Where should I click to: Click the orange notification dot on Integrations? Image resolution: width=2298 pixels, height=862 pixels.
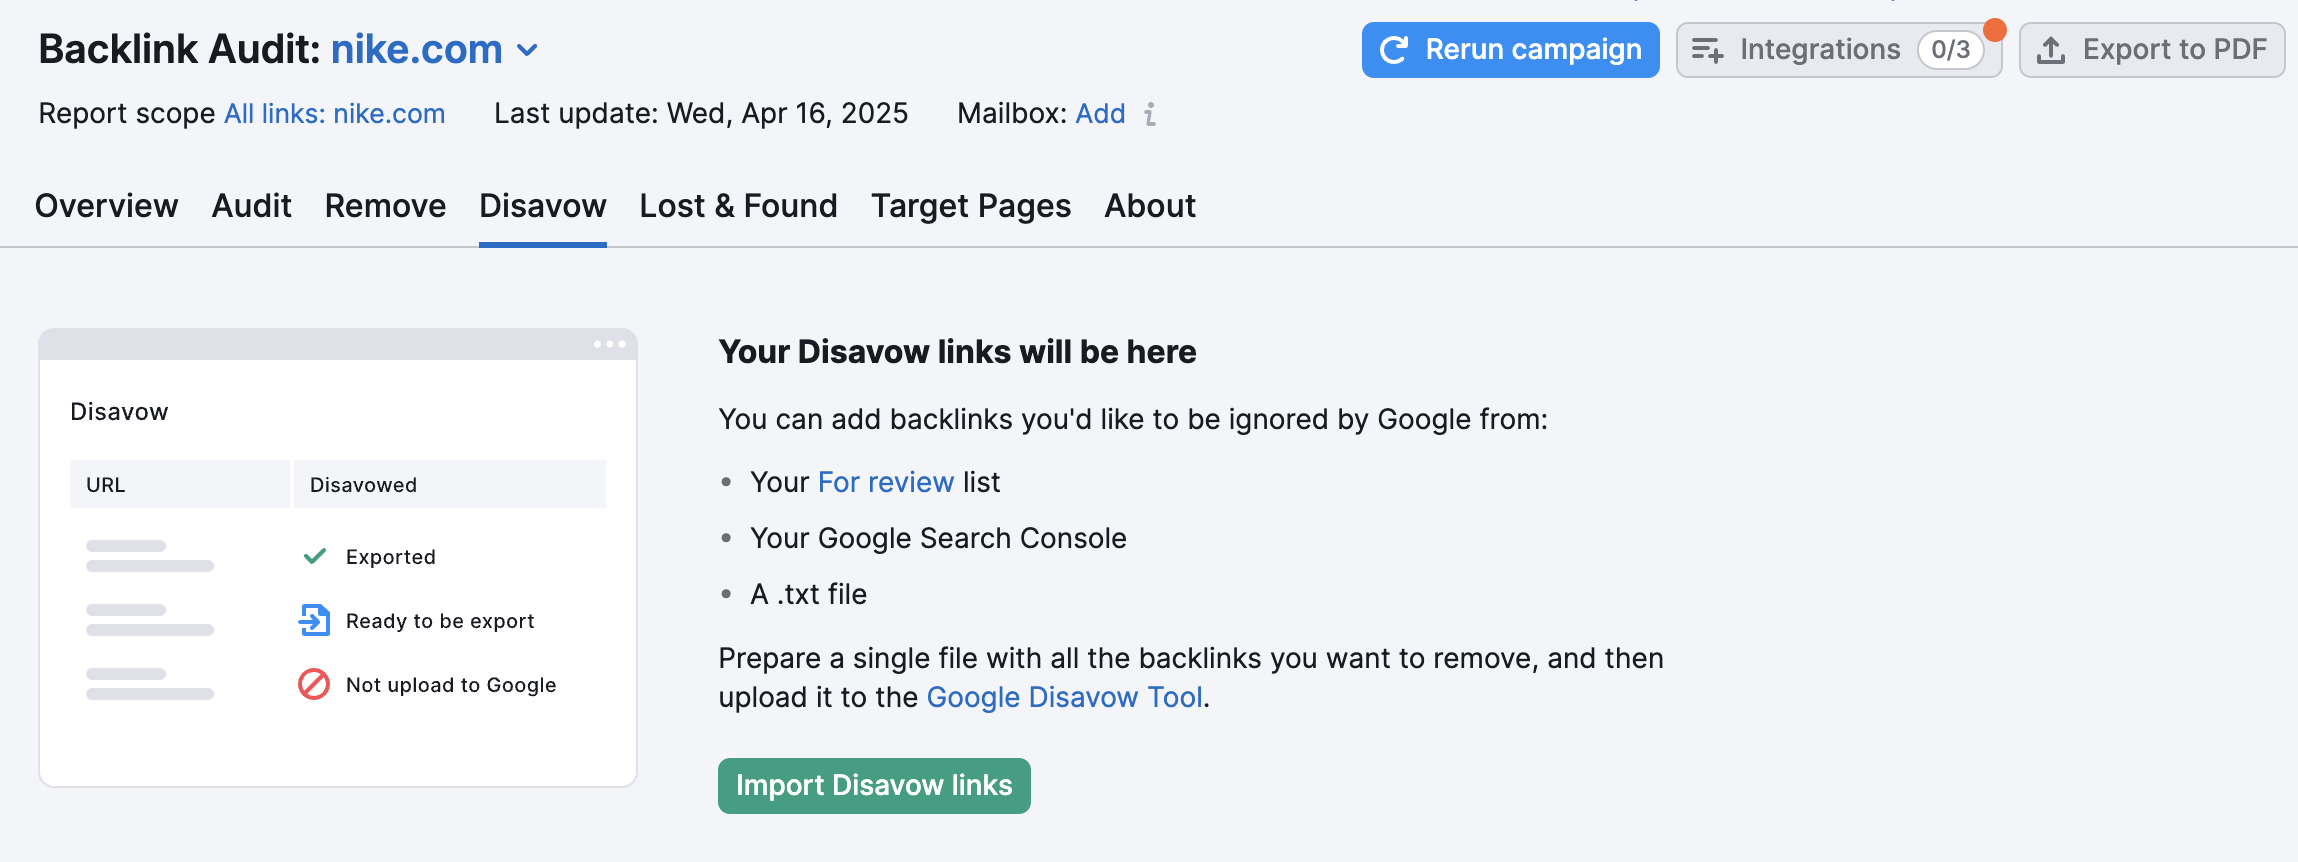pos(1994,30)
